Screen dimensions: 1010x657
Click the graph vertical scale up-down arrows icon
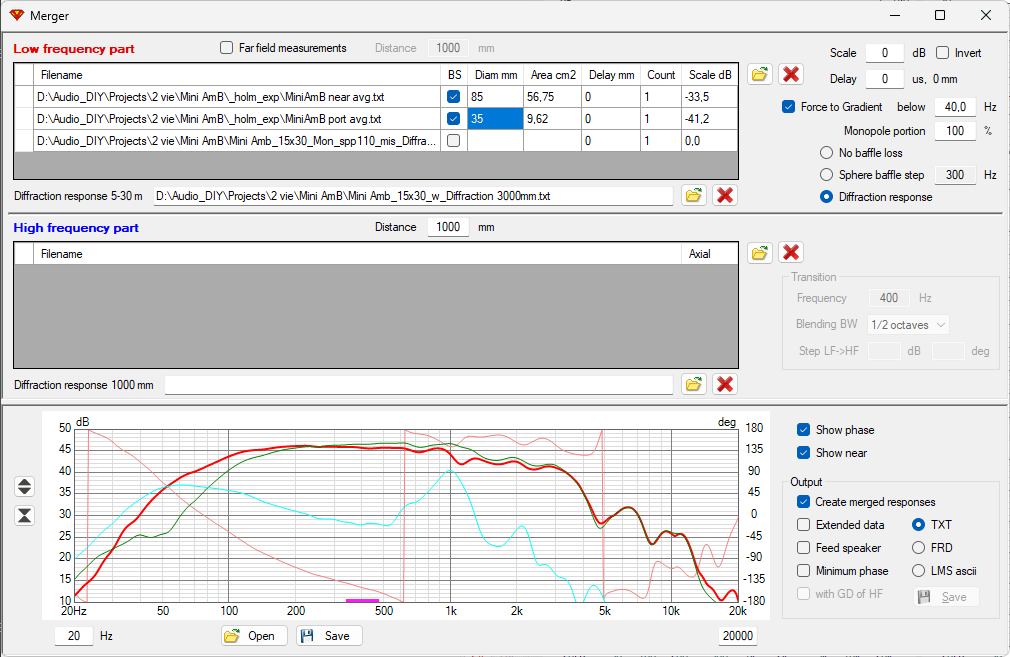(24, 486)
